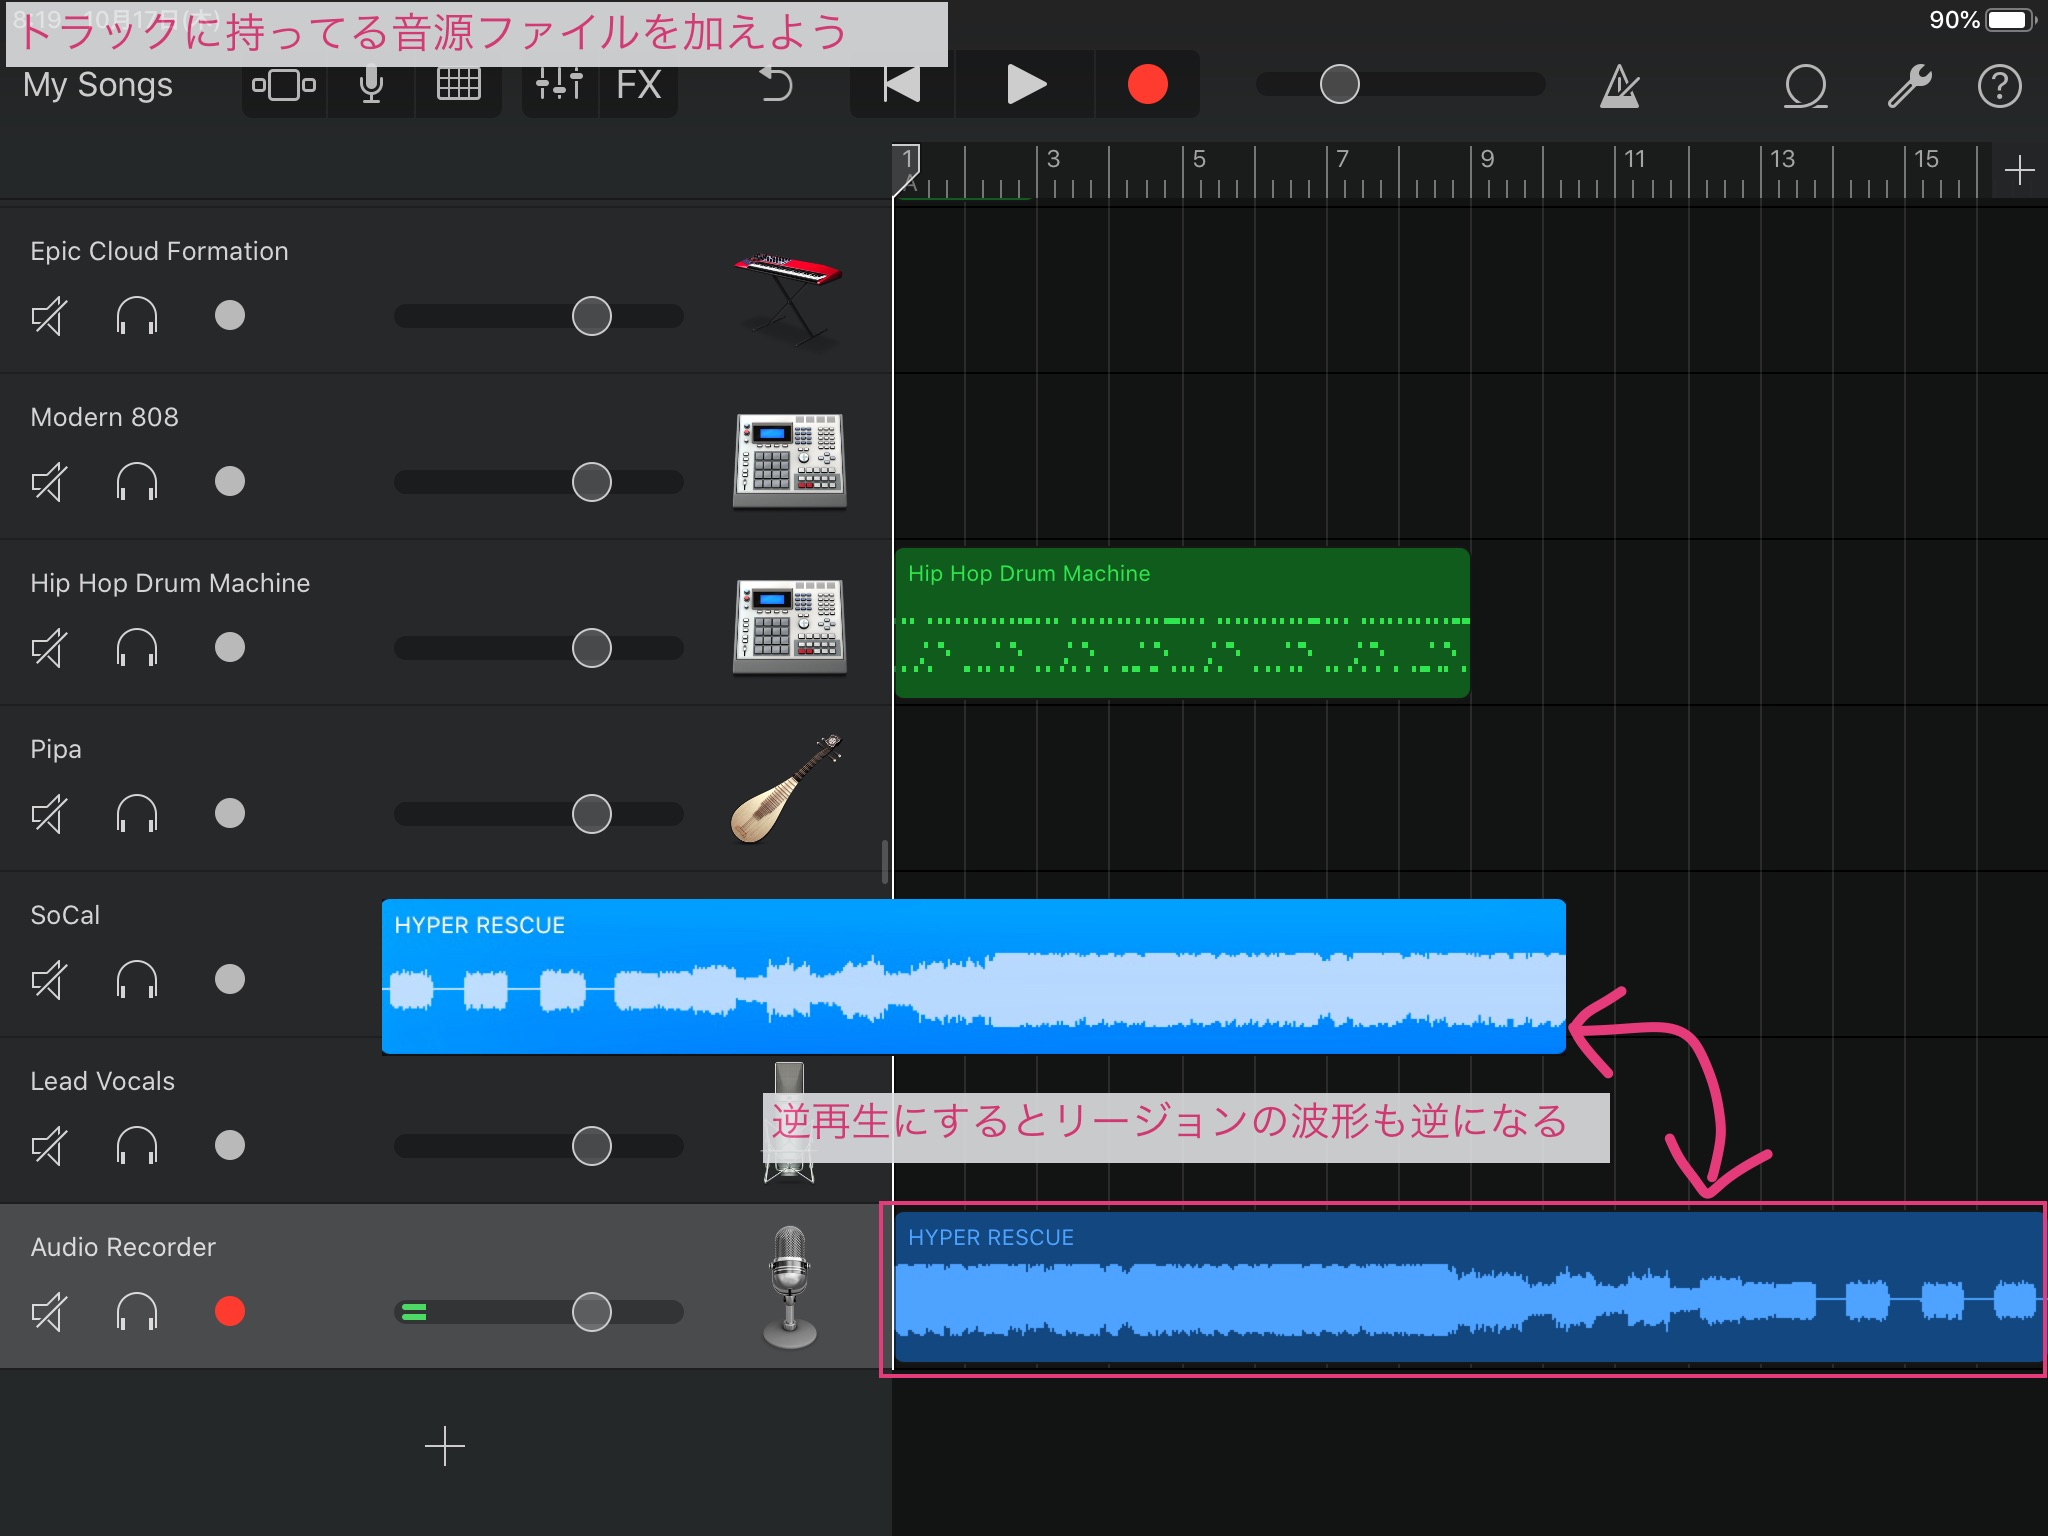Solo the Hip Hop Drum Machine track
The image size is (2048, 1536).
pyautogui.click(x=137, y=648)
